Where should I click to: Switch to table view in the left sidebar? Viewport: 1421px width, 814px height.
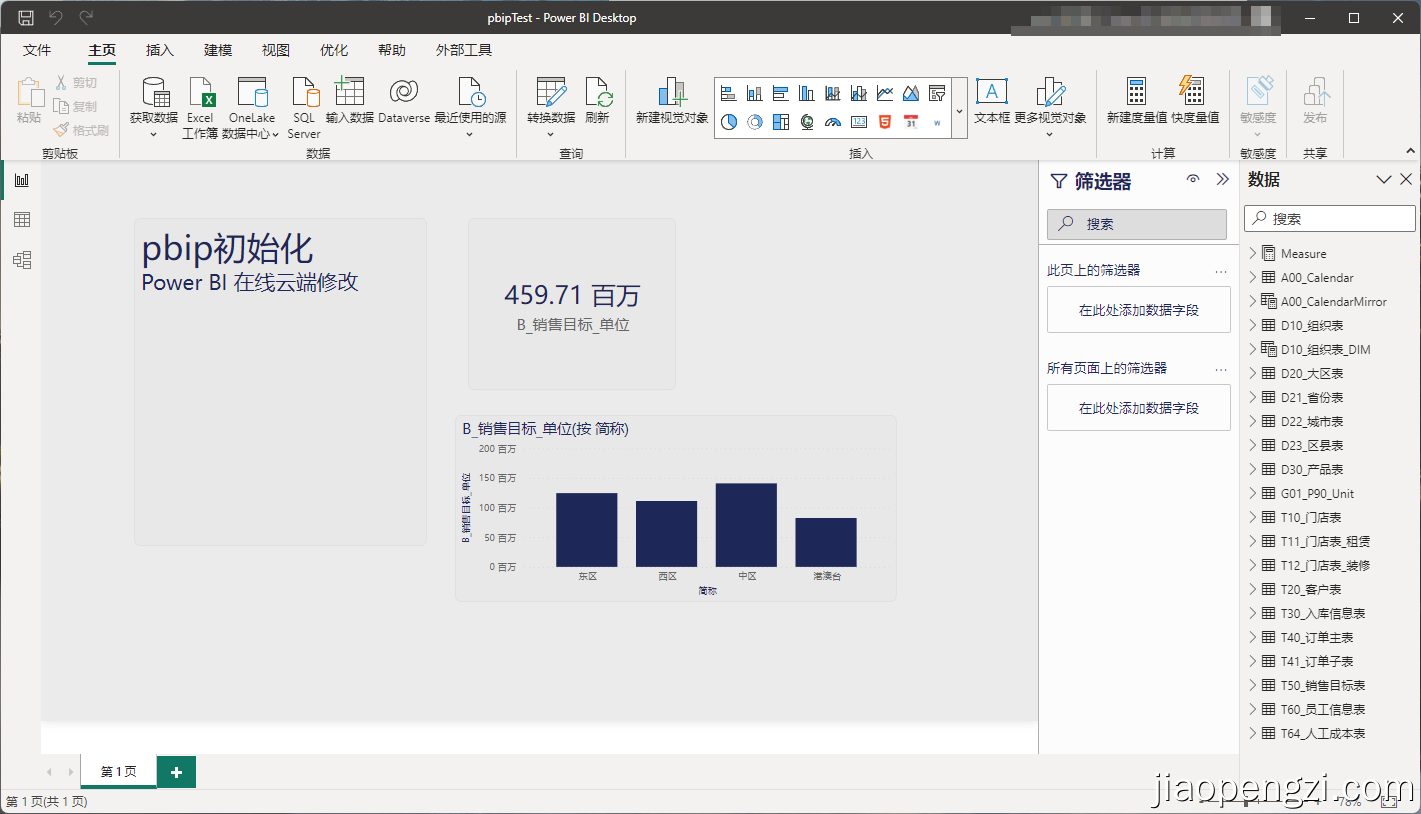21,220
